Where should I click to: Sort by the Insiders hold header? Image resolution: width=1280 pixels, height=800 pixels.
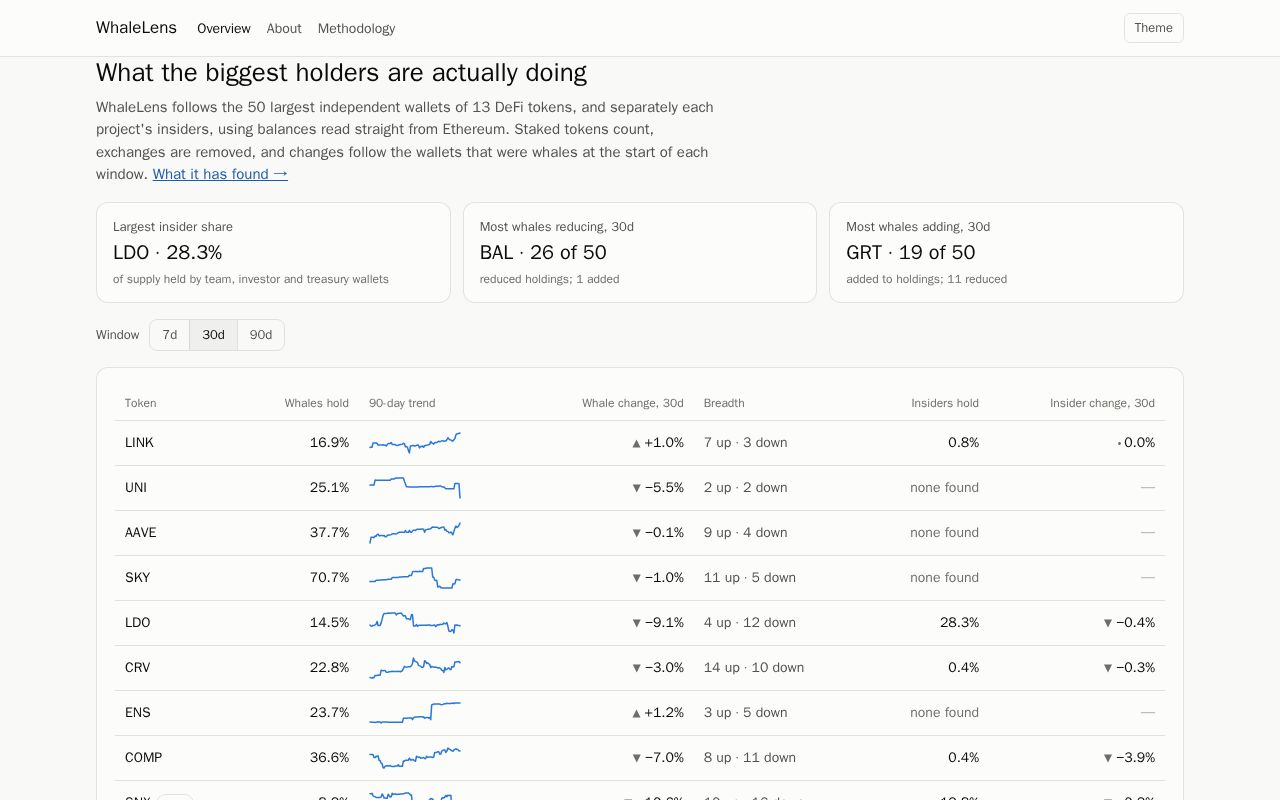click(945, 403)
